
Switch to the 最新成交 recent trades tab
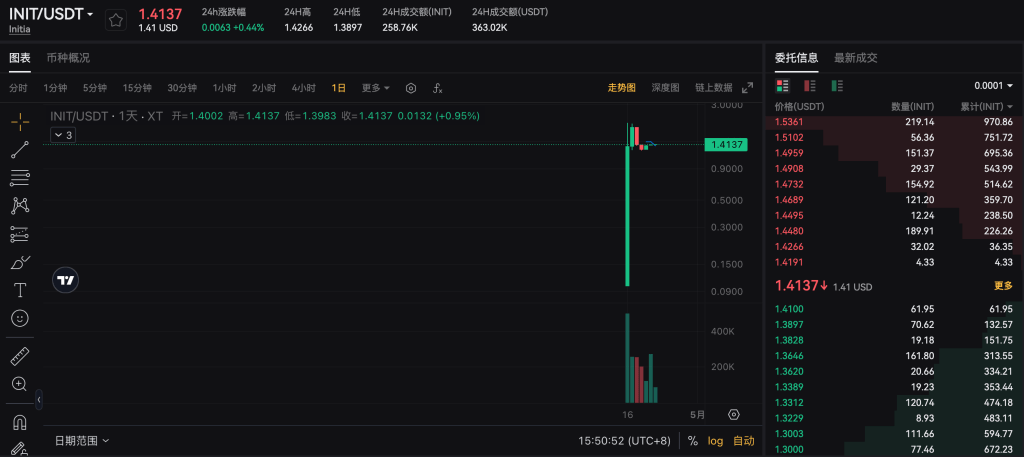pyautogui.click(x=856, y=57)
